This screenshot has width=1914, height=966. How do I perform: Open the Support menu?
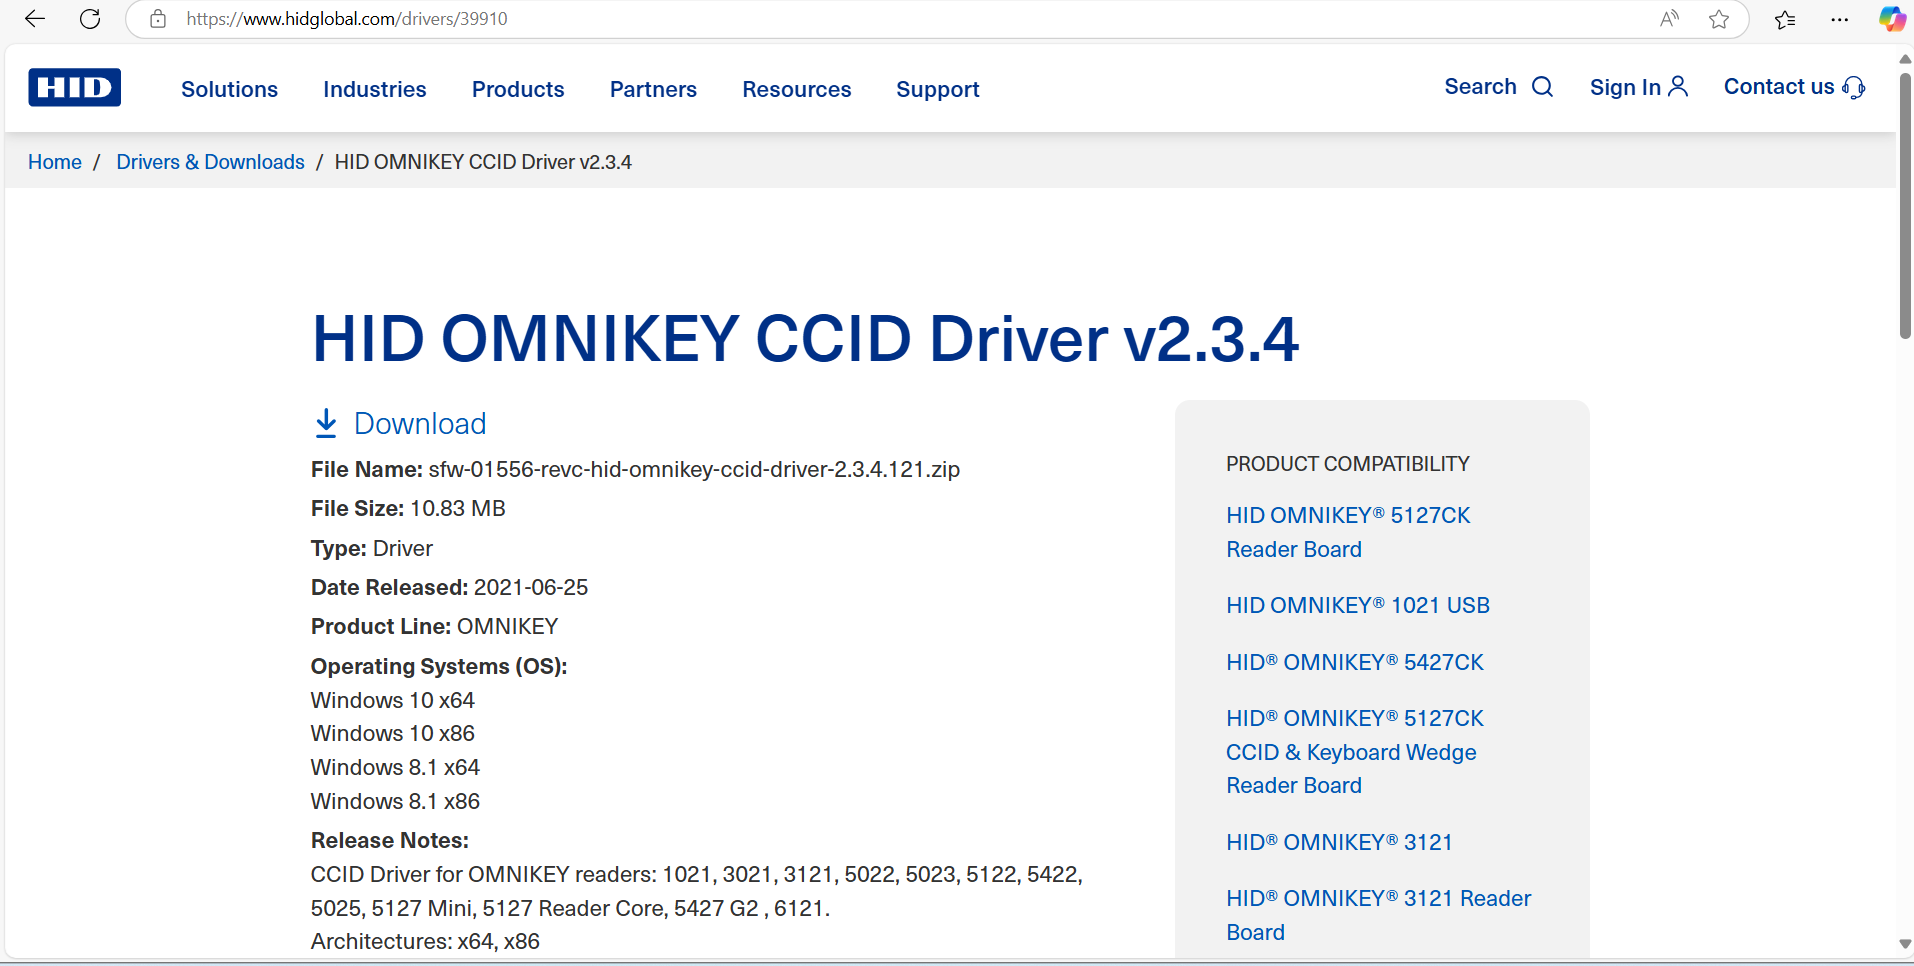tap(937, 89)
